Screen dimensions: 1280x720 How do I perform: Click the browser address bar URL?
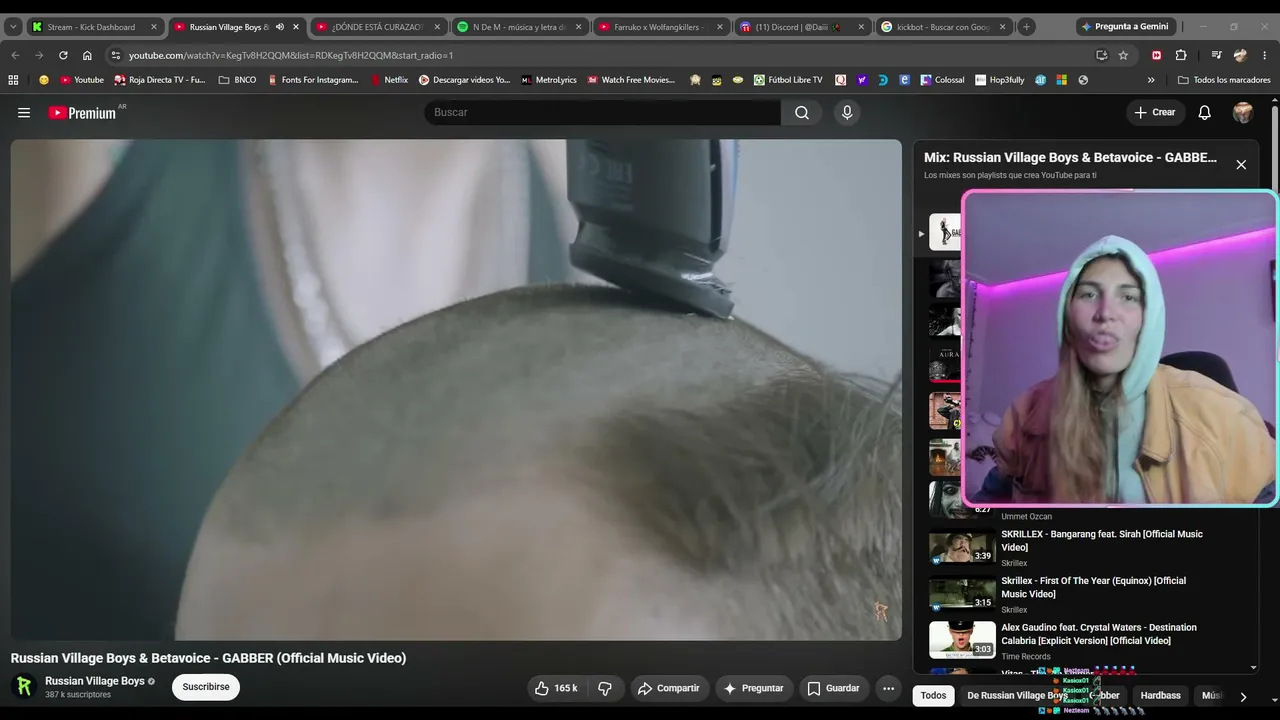(291, 56)
